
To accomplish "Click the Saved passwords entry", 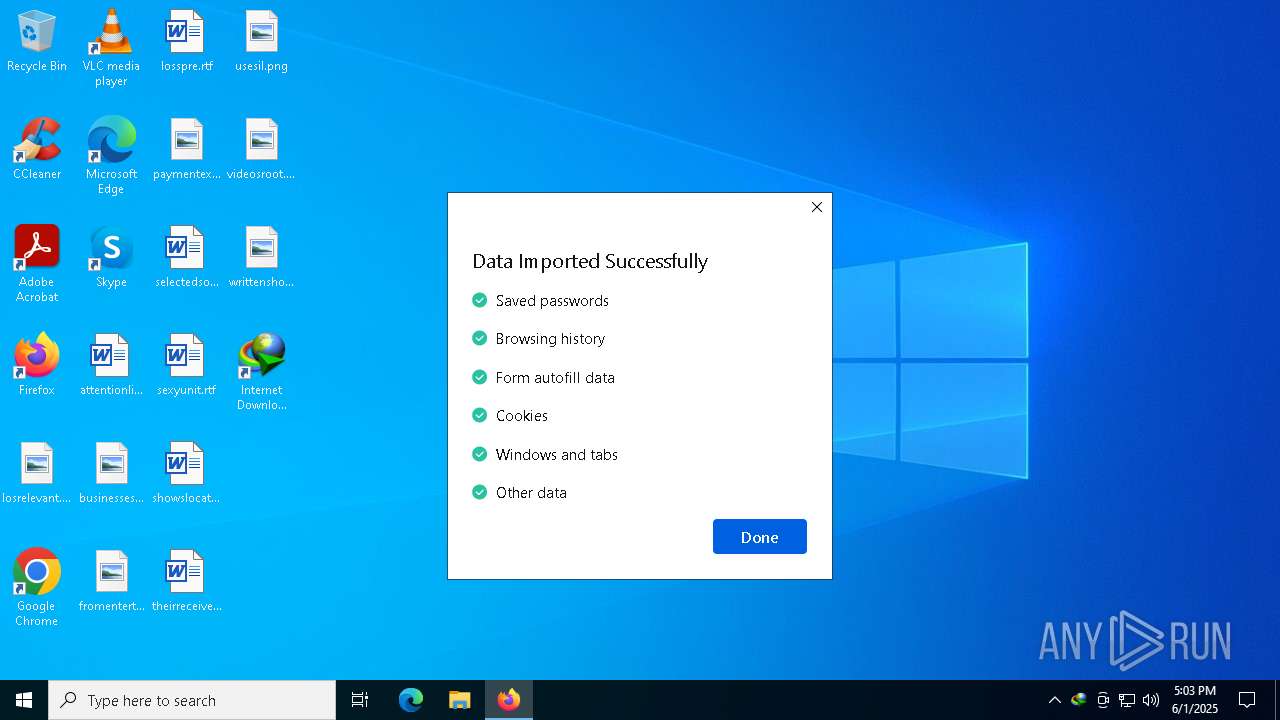I will click(540, 300).
